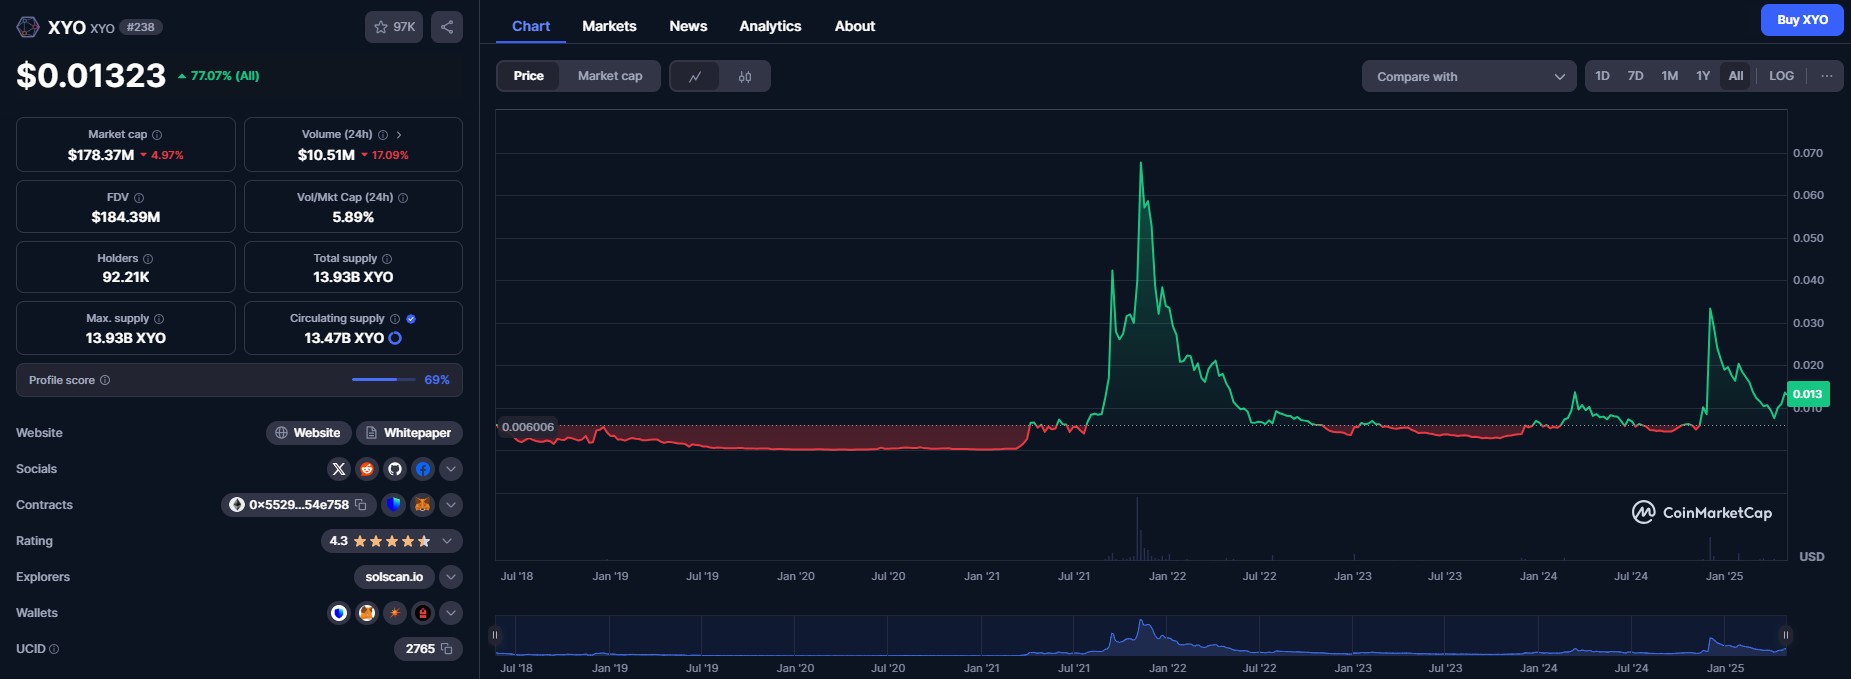Click the left handle of range slider
1851x679 pixels.
click(x=494, y=635)
